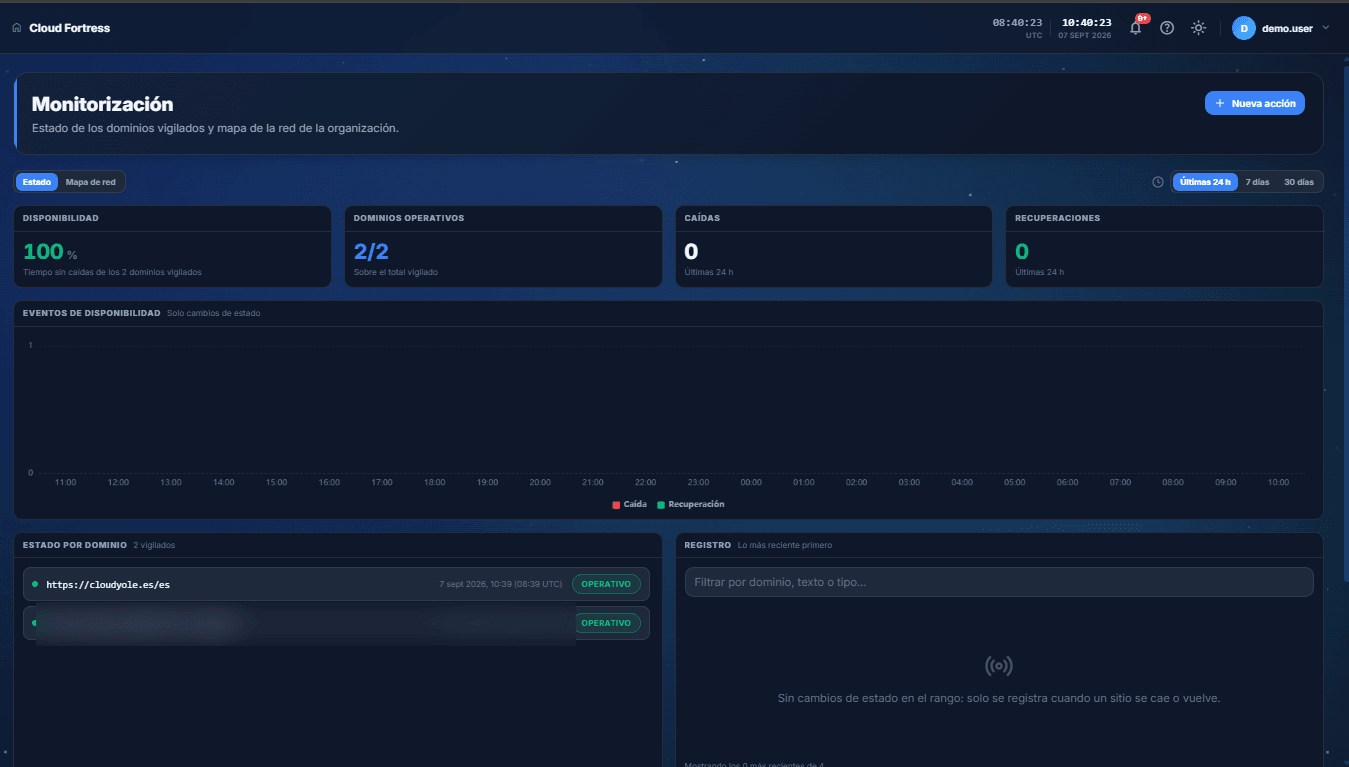Screen dimensions: 1349x767
Task: Click the Eventos de Disponibilidad panel title
Action: point(92,313)
